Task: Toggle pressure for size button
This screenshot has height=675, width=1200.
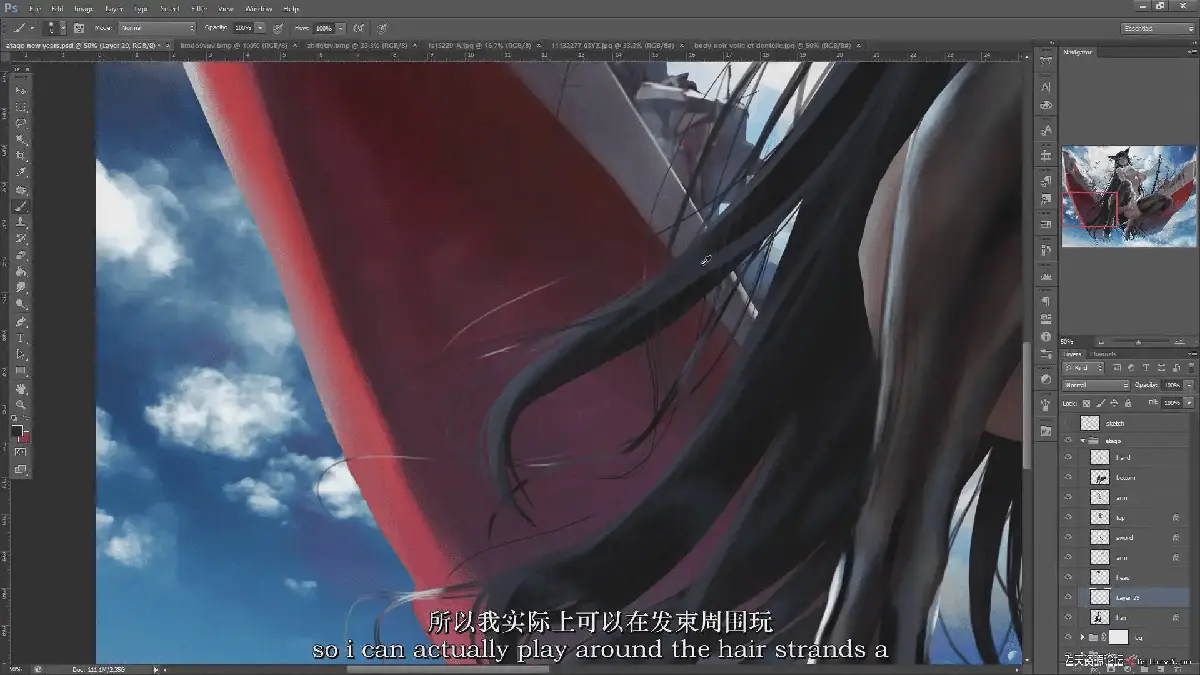Action: tap(383, 28)
